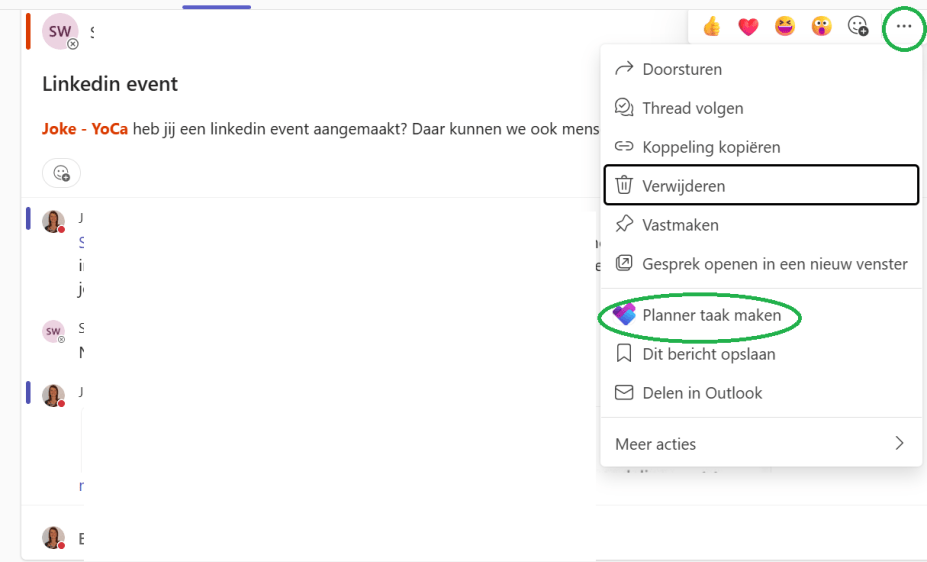Choose Thread volgen option

pyautogui.click(x=761, y=108)
